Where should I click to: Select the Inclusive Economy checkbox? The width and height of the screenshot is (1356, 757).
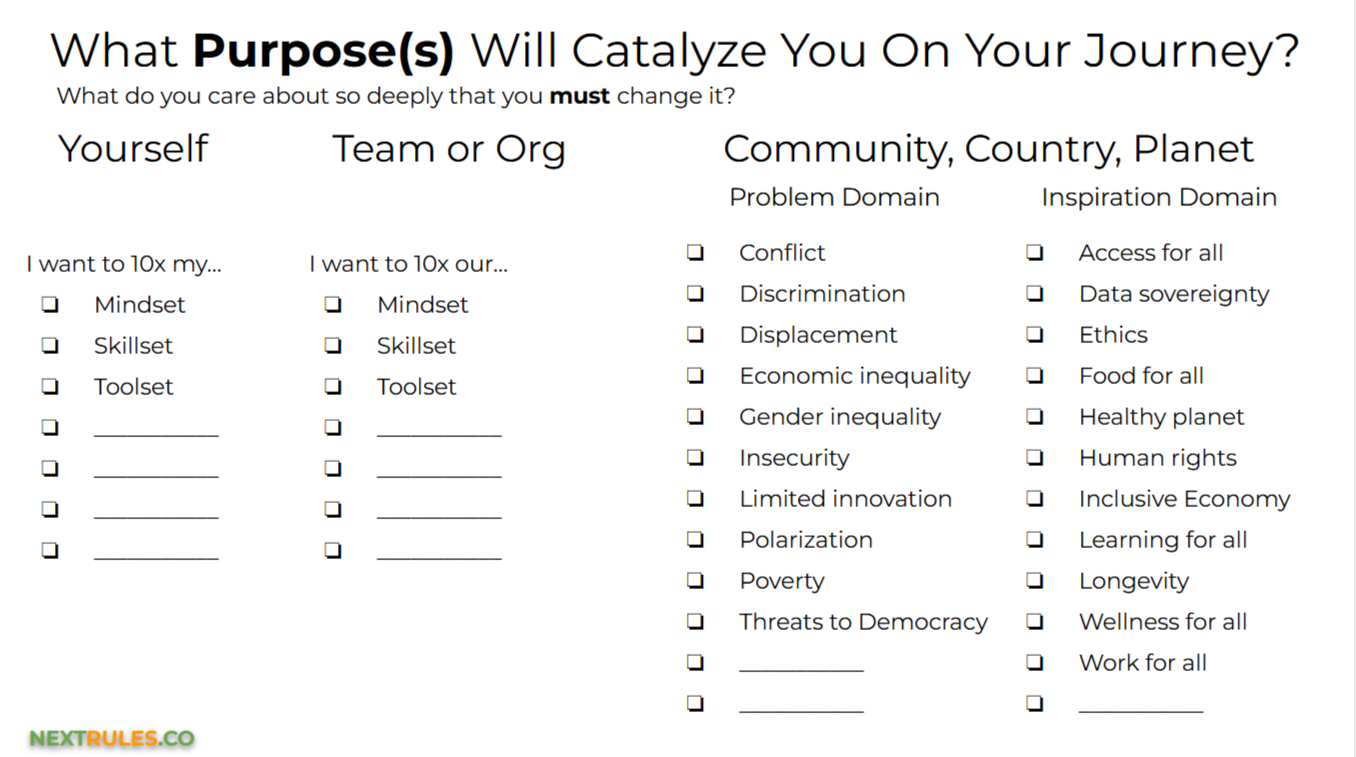click(1035, 499)
